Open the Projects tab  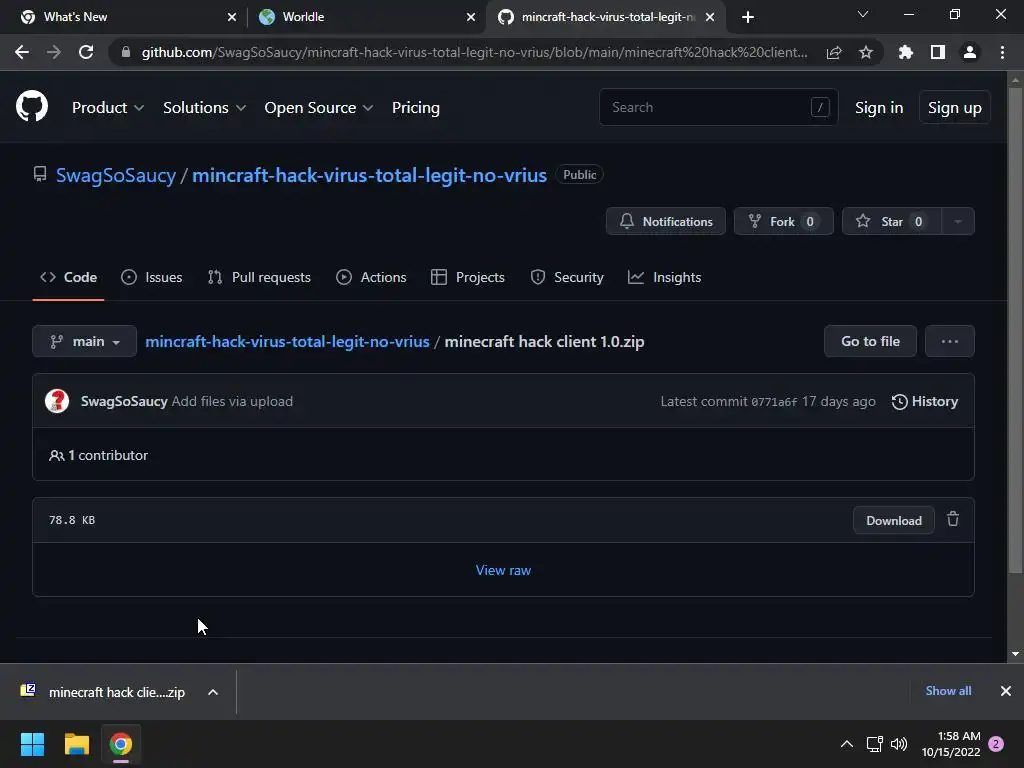(468, 277)
